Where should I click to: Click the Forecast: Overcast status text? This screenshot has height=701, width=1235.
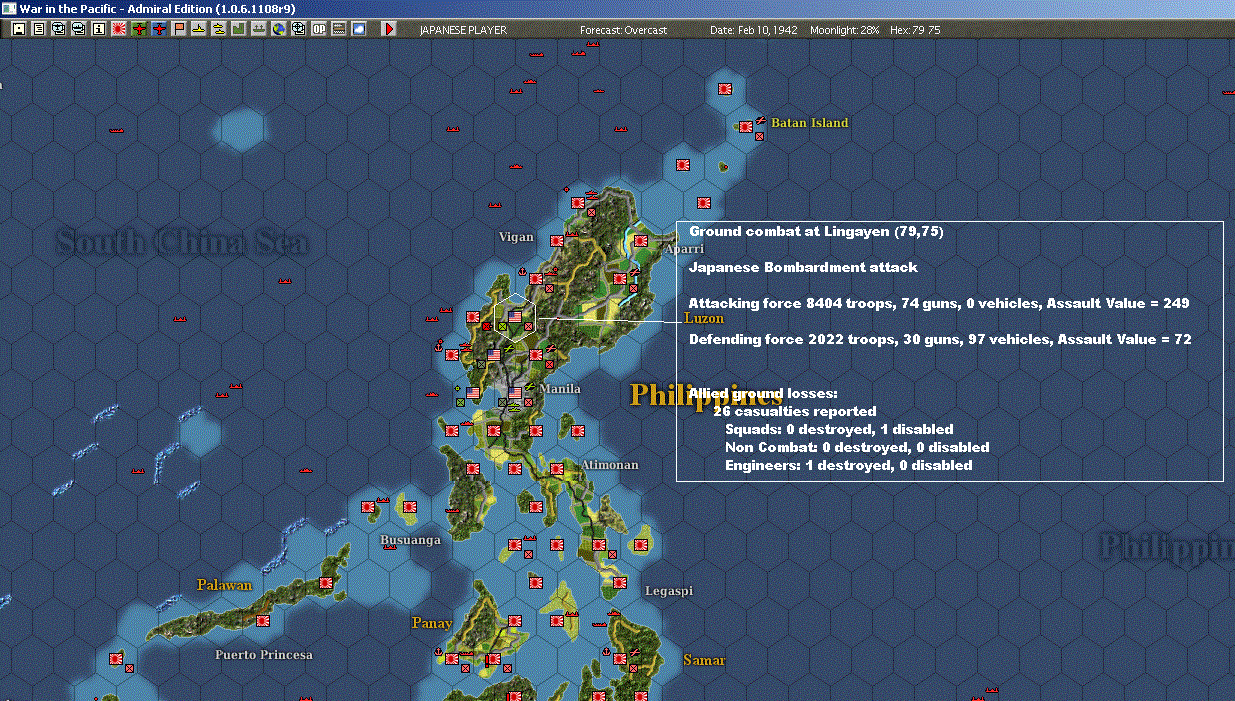point(623,30)
